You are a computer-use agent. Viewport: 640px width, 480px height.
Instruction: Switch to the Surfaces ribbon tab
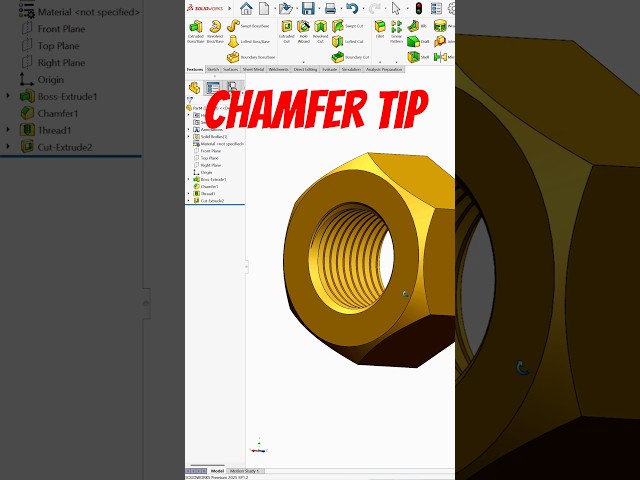click(x=230, y=69)
